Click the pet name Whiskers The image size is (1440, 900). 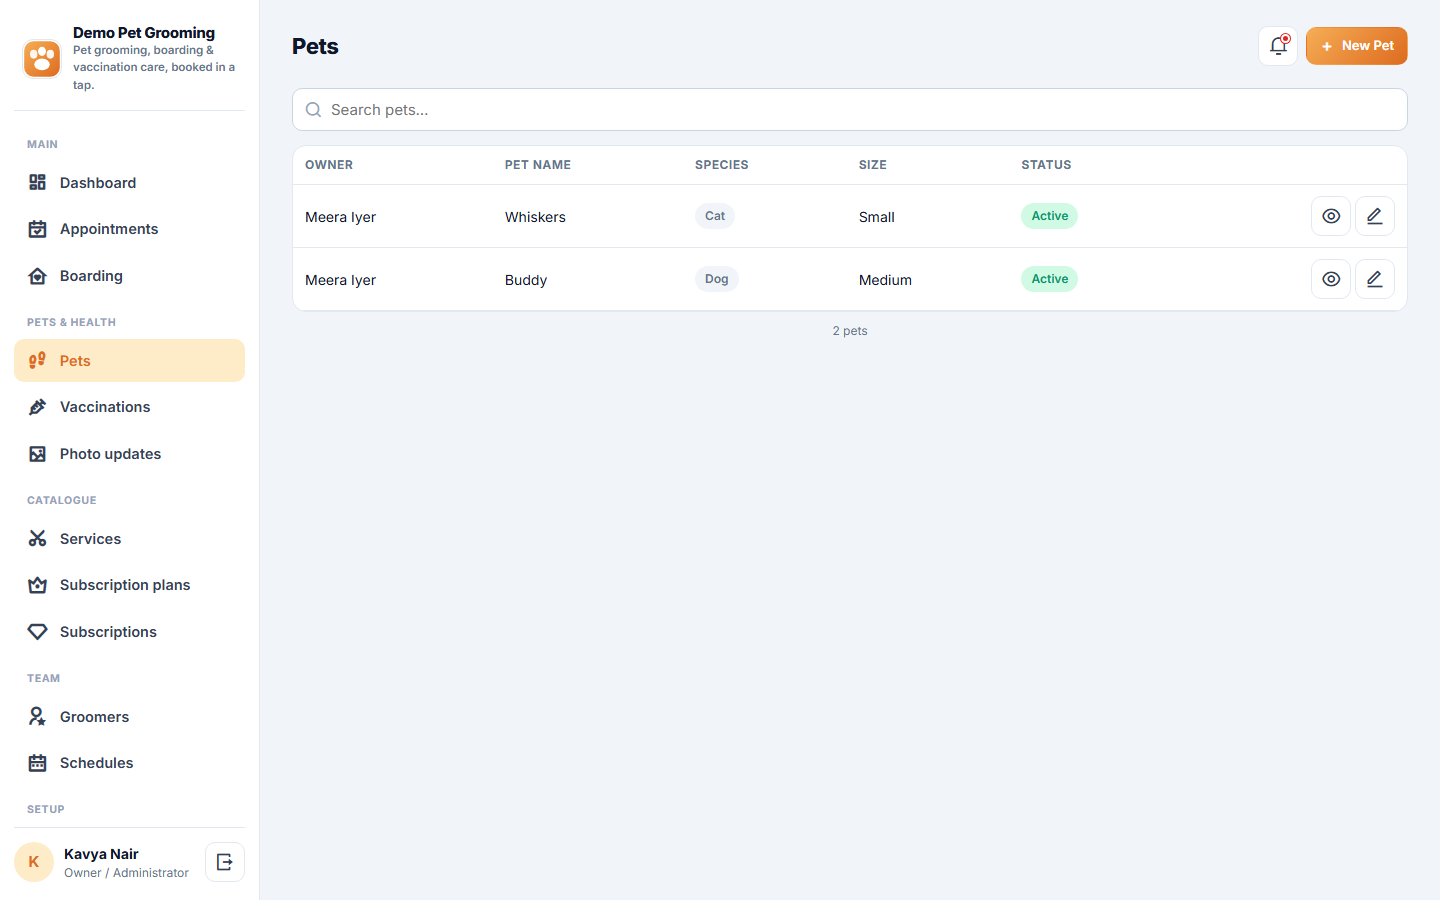[x=535, y=217]
